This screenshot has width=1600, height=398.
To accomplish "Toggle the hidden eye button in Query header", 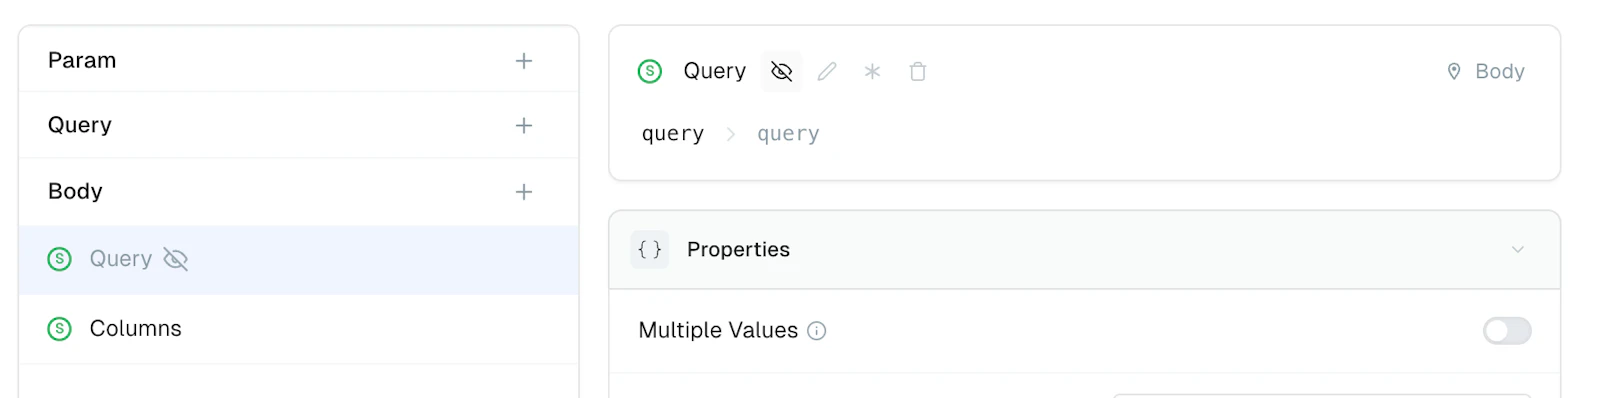I will (782, 71).
